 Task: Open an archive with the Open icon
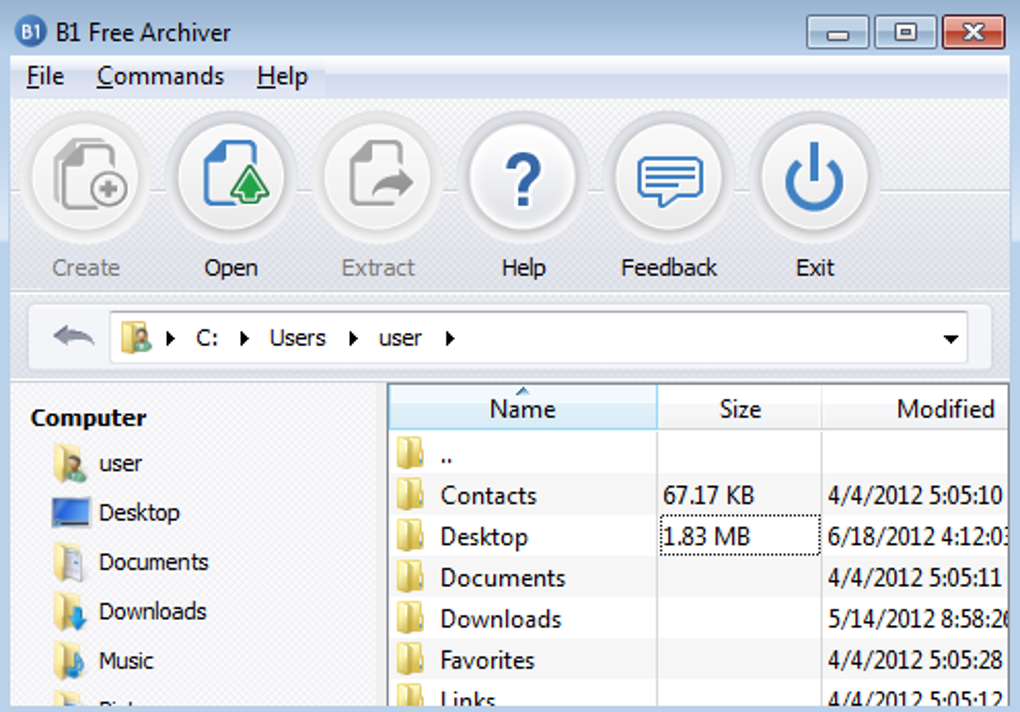coord(232,177)
